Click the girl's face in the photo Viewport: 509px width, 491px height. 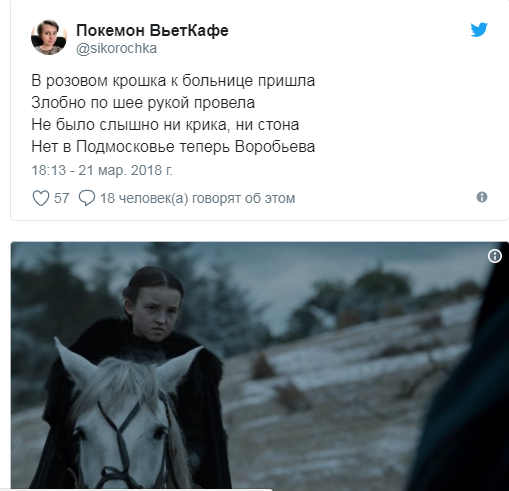coord(155,315)
